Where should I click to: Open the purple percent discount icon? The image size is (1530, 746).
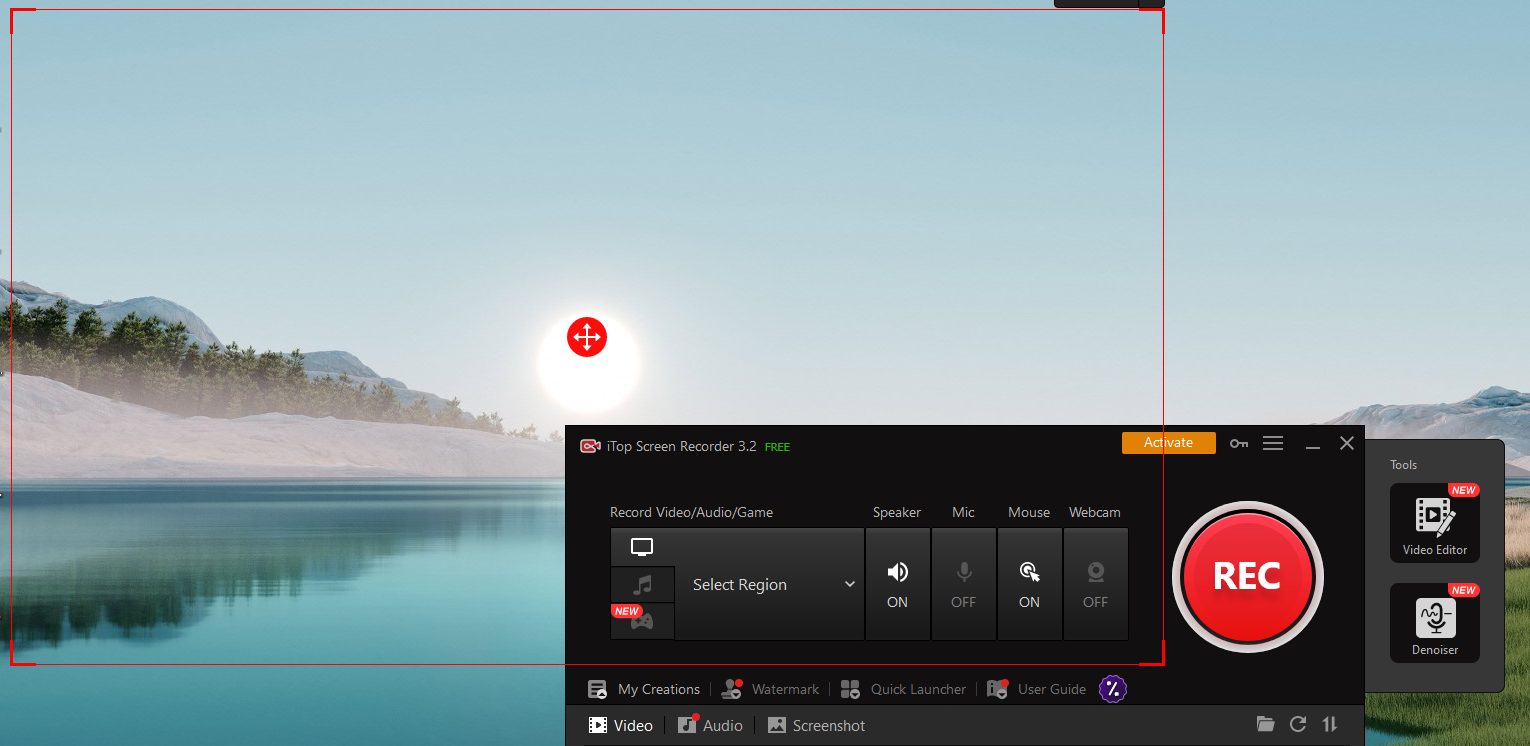coord(1112,689)
